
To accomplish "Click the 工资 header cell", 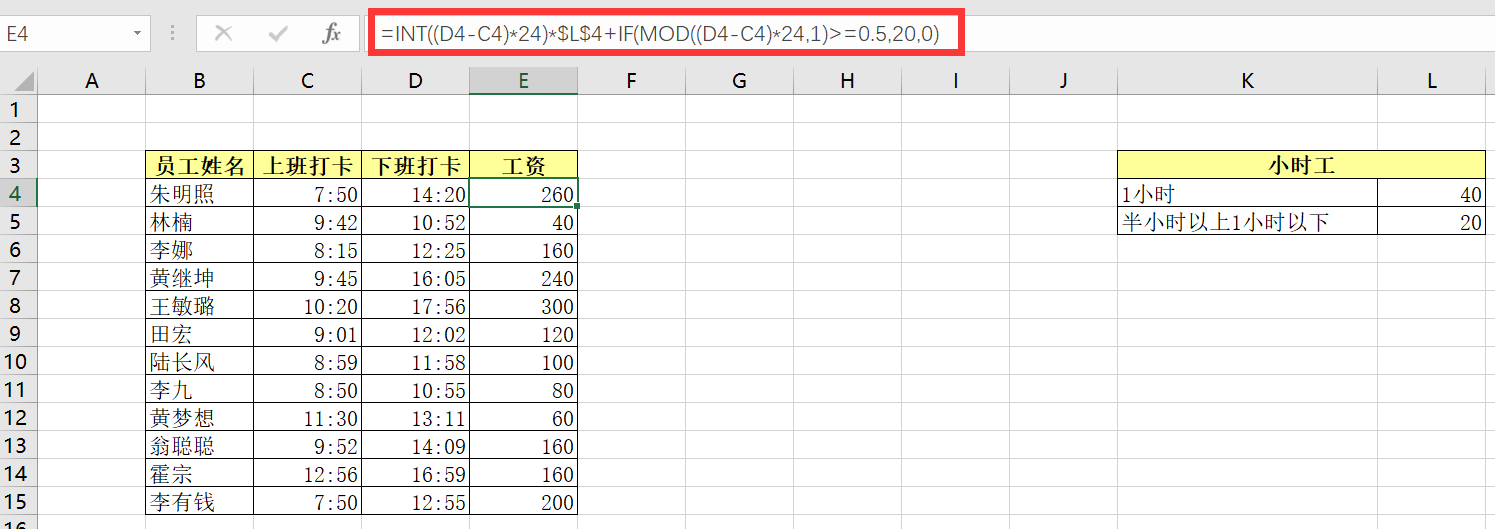I will coord(524,165).
